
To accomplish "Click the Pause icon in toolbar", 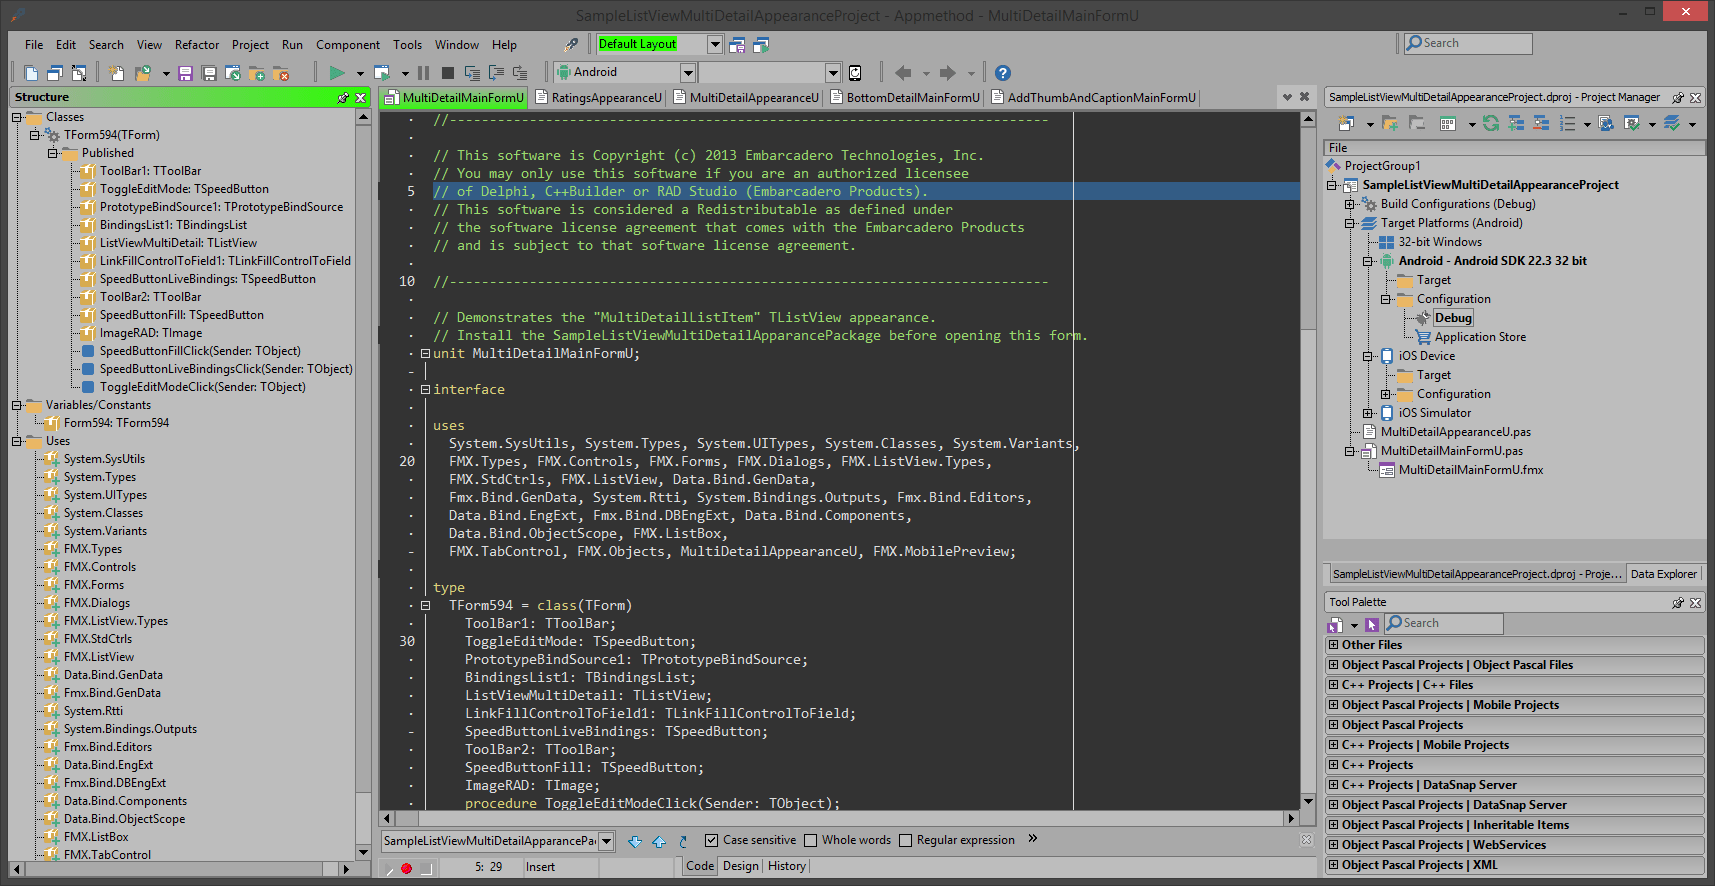I will pos(424,73).
